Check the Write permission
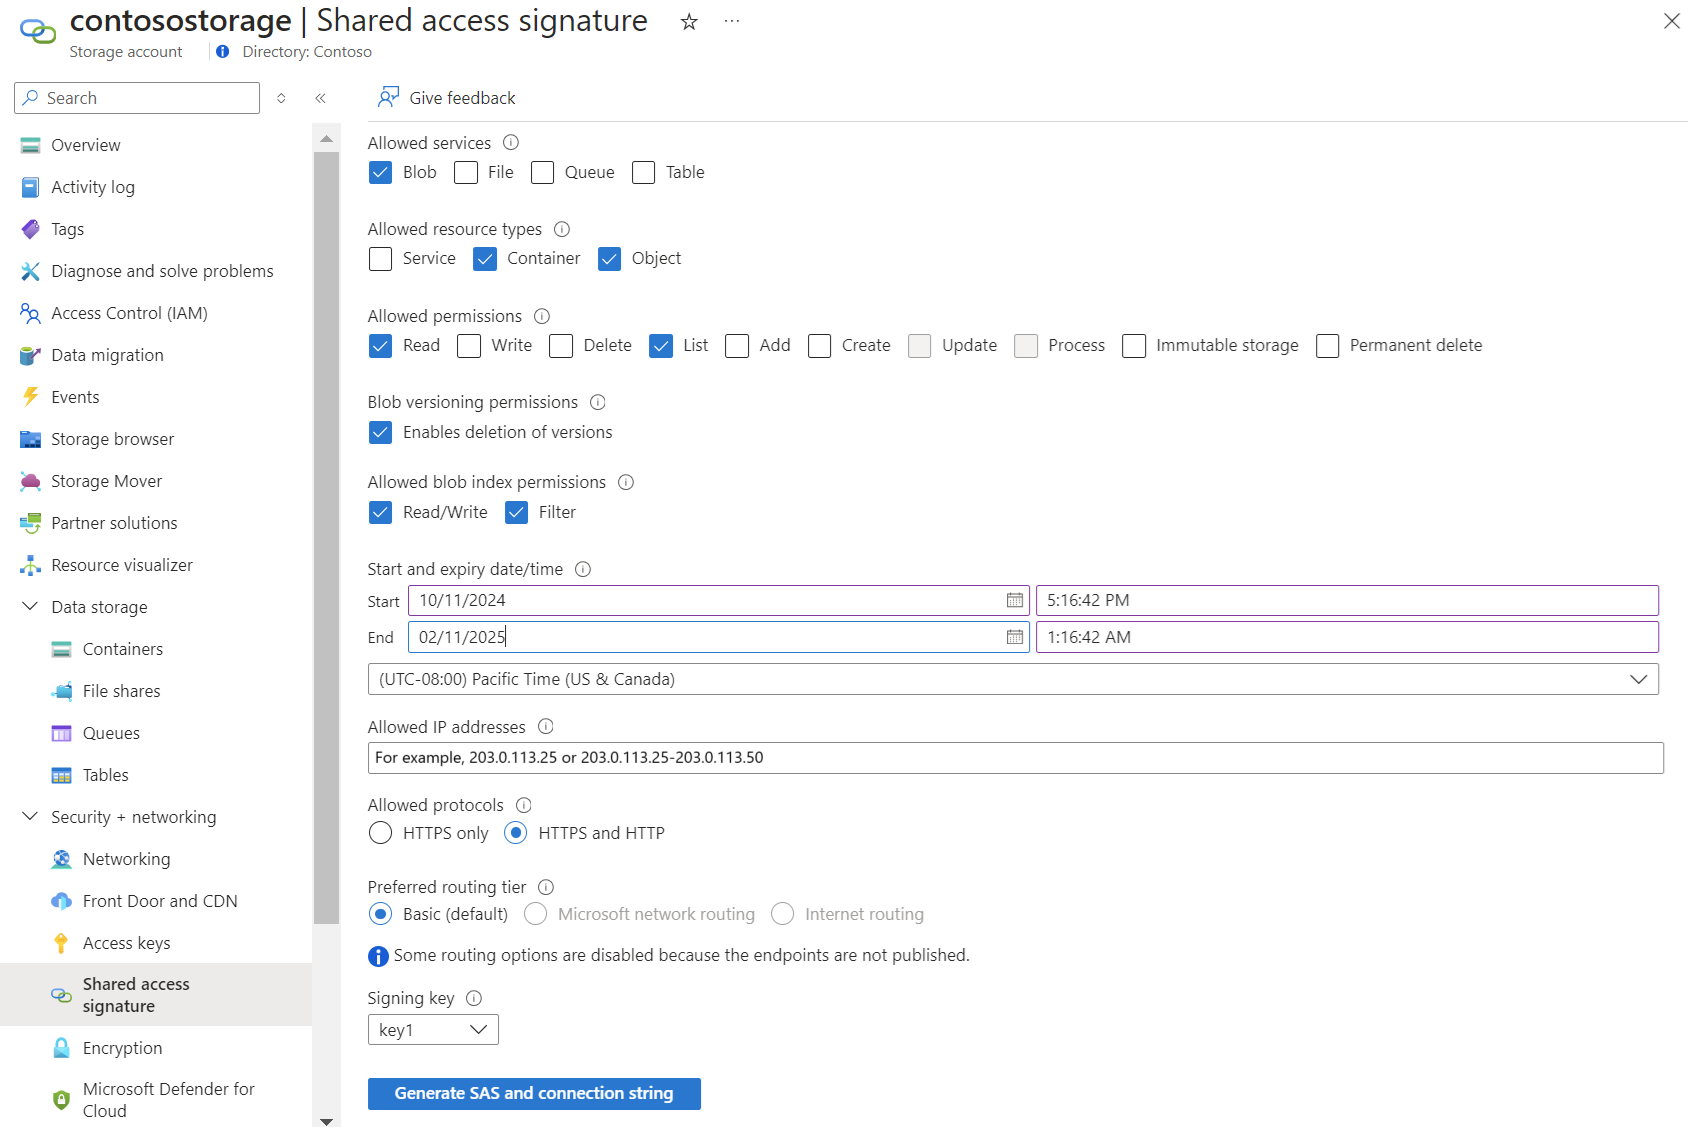The height and width of the screenshot is (1127, 1688). coord(468,346)
